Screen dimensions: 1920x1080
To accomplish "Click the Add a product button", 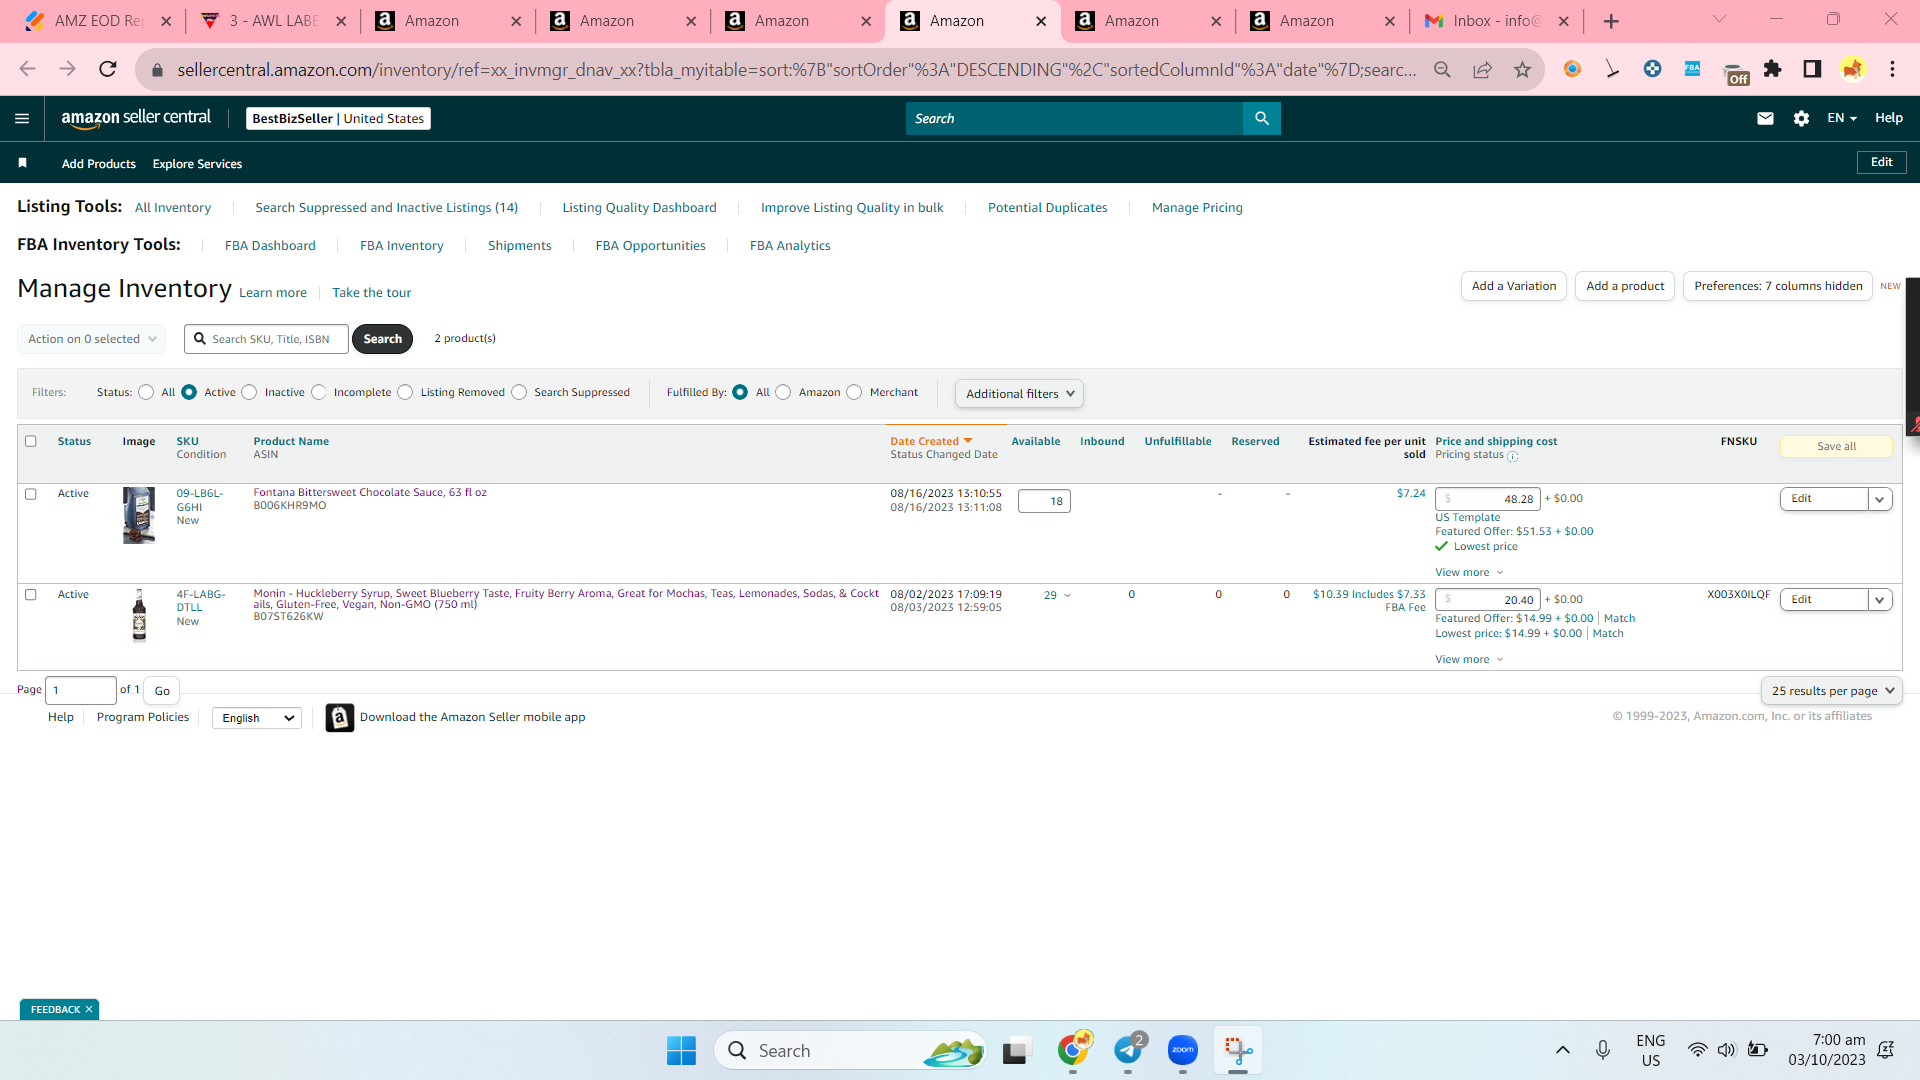I will (1625, 286).
